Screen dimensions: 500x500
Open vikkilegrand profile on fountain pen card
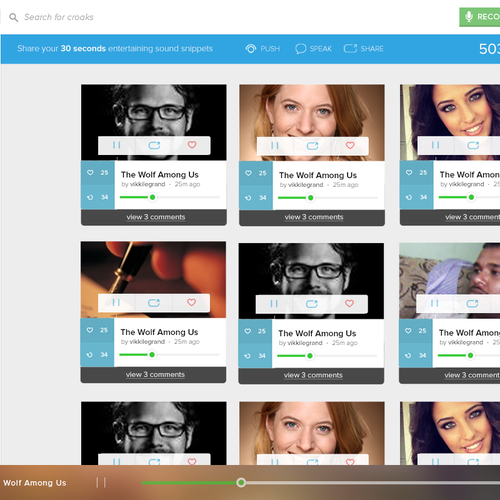pyautogui.click(x=147, y=342)
